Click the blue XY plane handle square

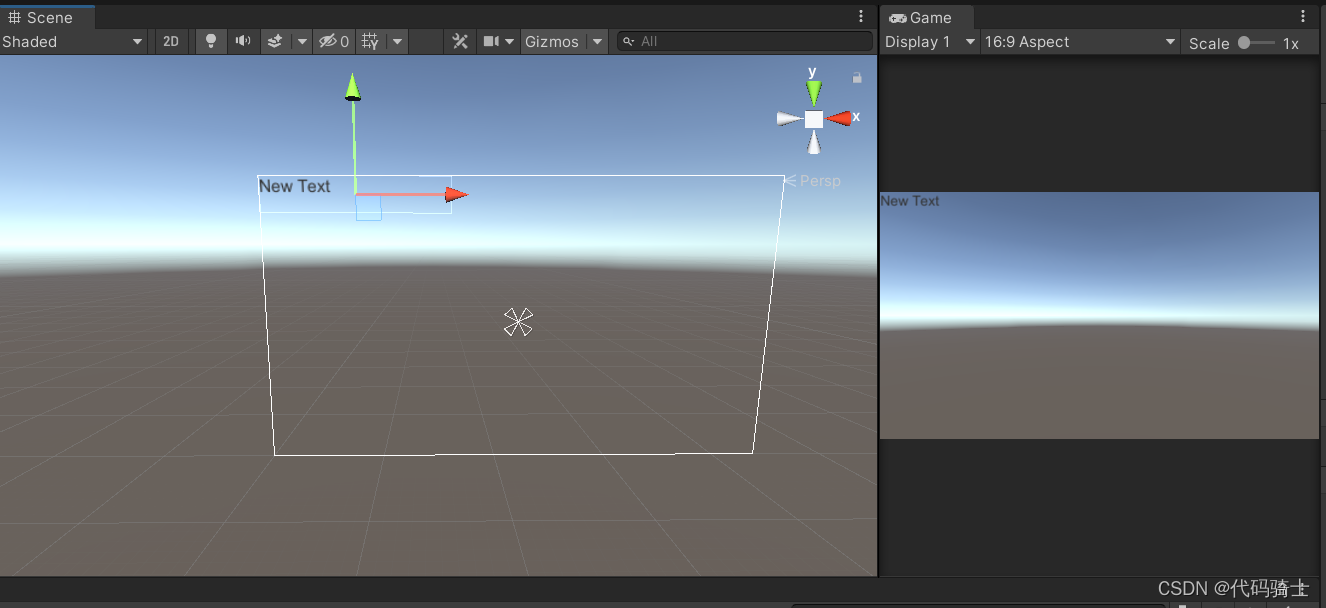pos(368,208)
